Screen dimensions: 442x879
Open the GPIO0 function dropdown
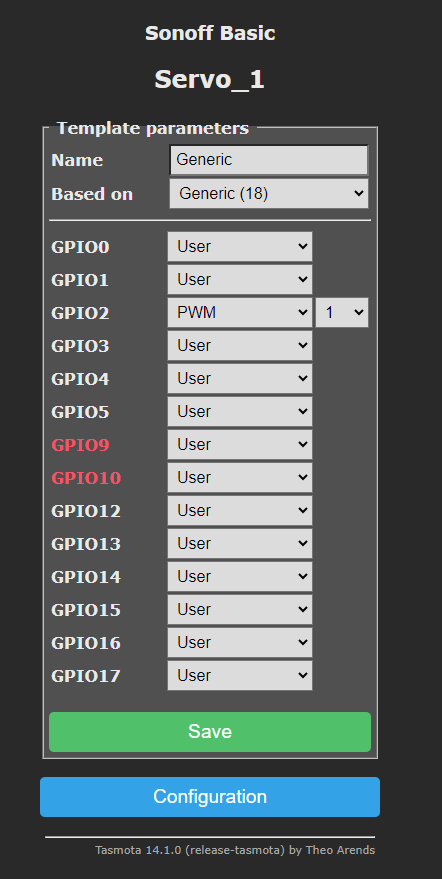click(240, 247)
